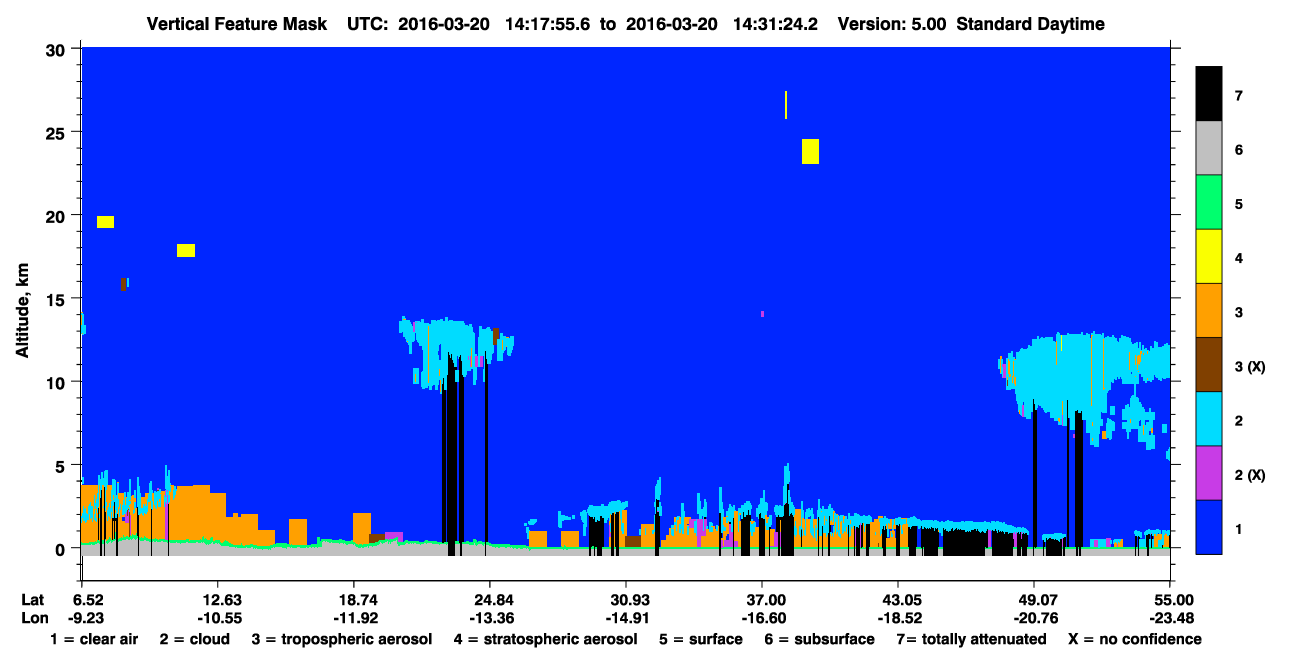Viewport: 1300px width, 667px height.
Task: Click the green surface swatch labeled 5
Action: tap(1209, 202)
